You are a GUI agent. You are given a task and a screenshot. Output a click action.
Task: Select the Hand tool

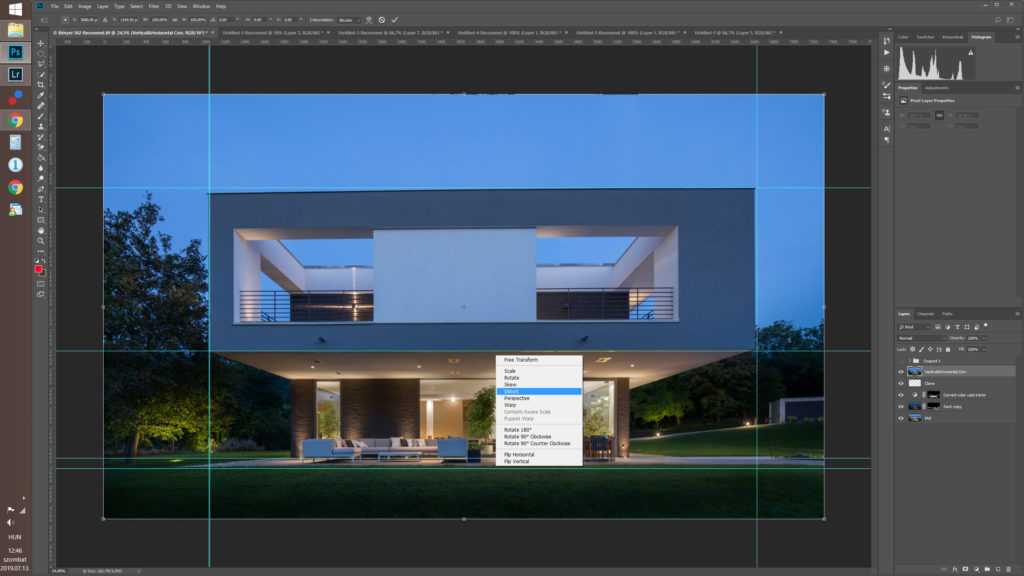[x=41, y=230]
